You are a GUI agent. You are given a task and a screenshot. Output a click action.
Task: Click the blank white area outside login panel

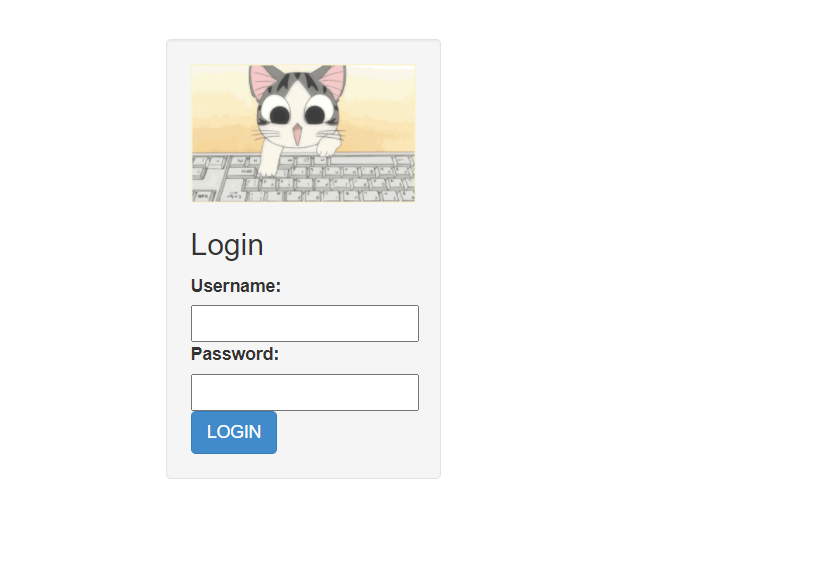623,259
